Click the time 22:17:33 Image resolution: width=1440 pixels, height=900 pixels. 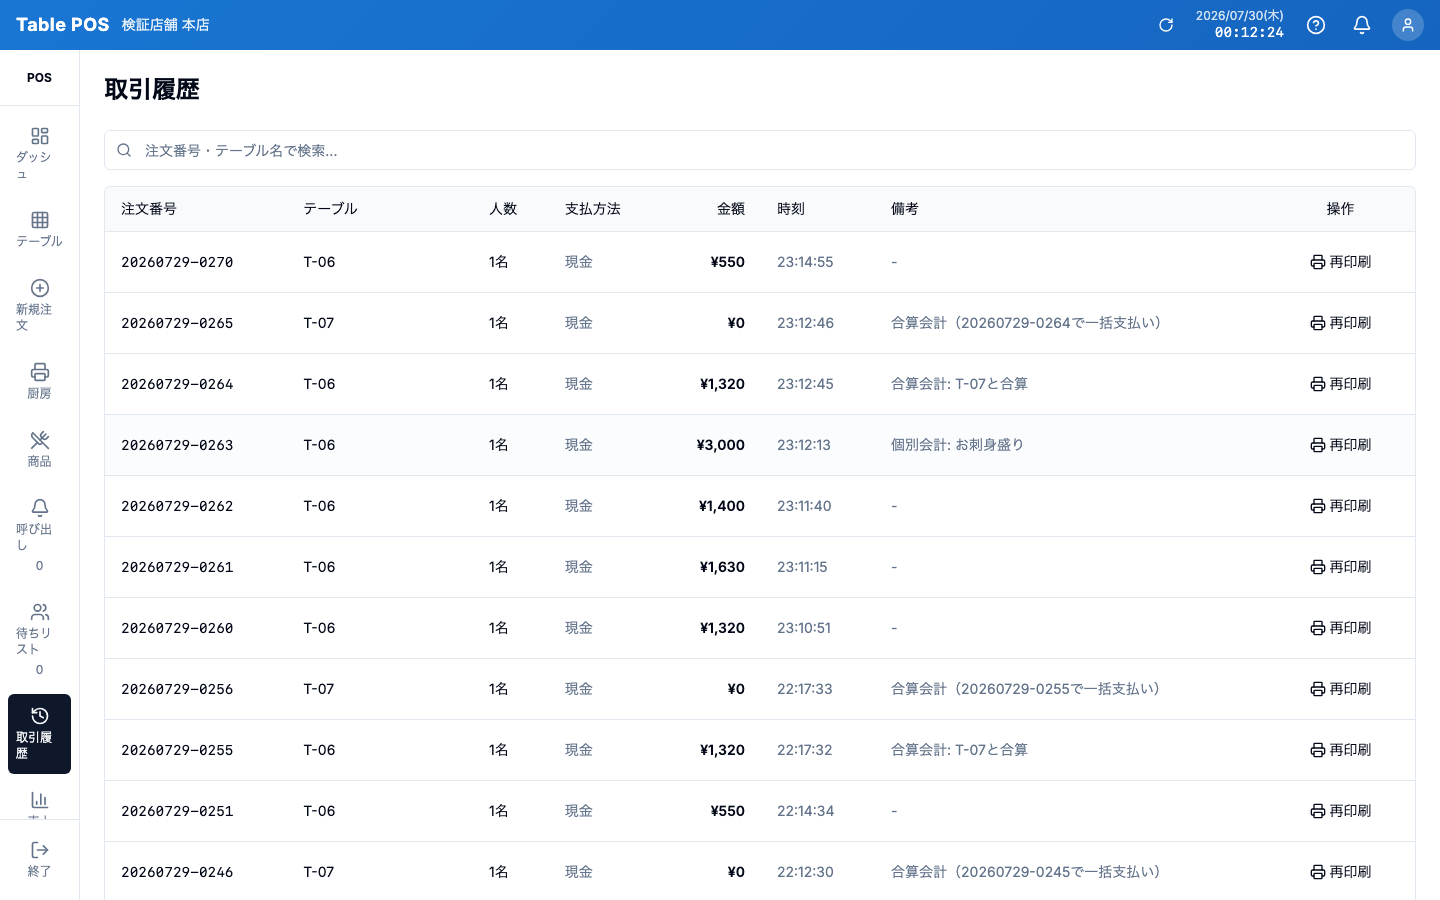pyautogui.click(x=805, y=689)
